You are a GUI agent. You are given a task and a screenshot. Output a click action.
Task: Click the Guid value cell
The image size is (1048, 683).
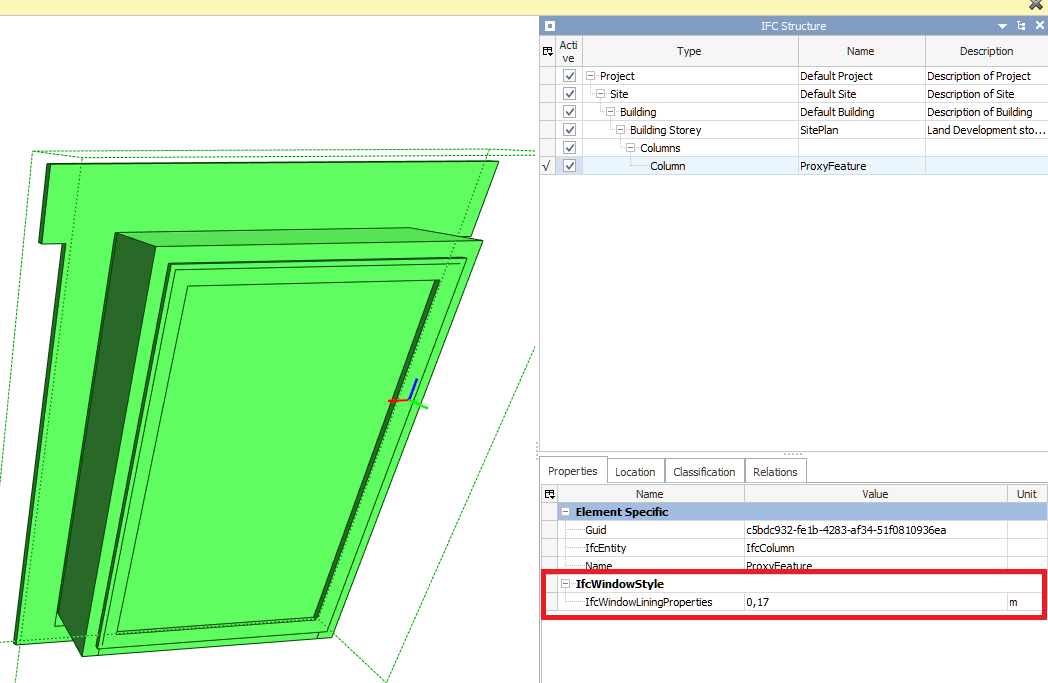coord(876,530)
